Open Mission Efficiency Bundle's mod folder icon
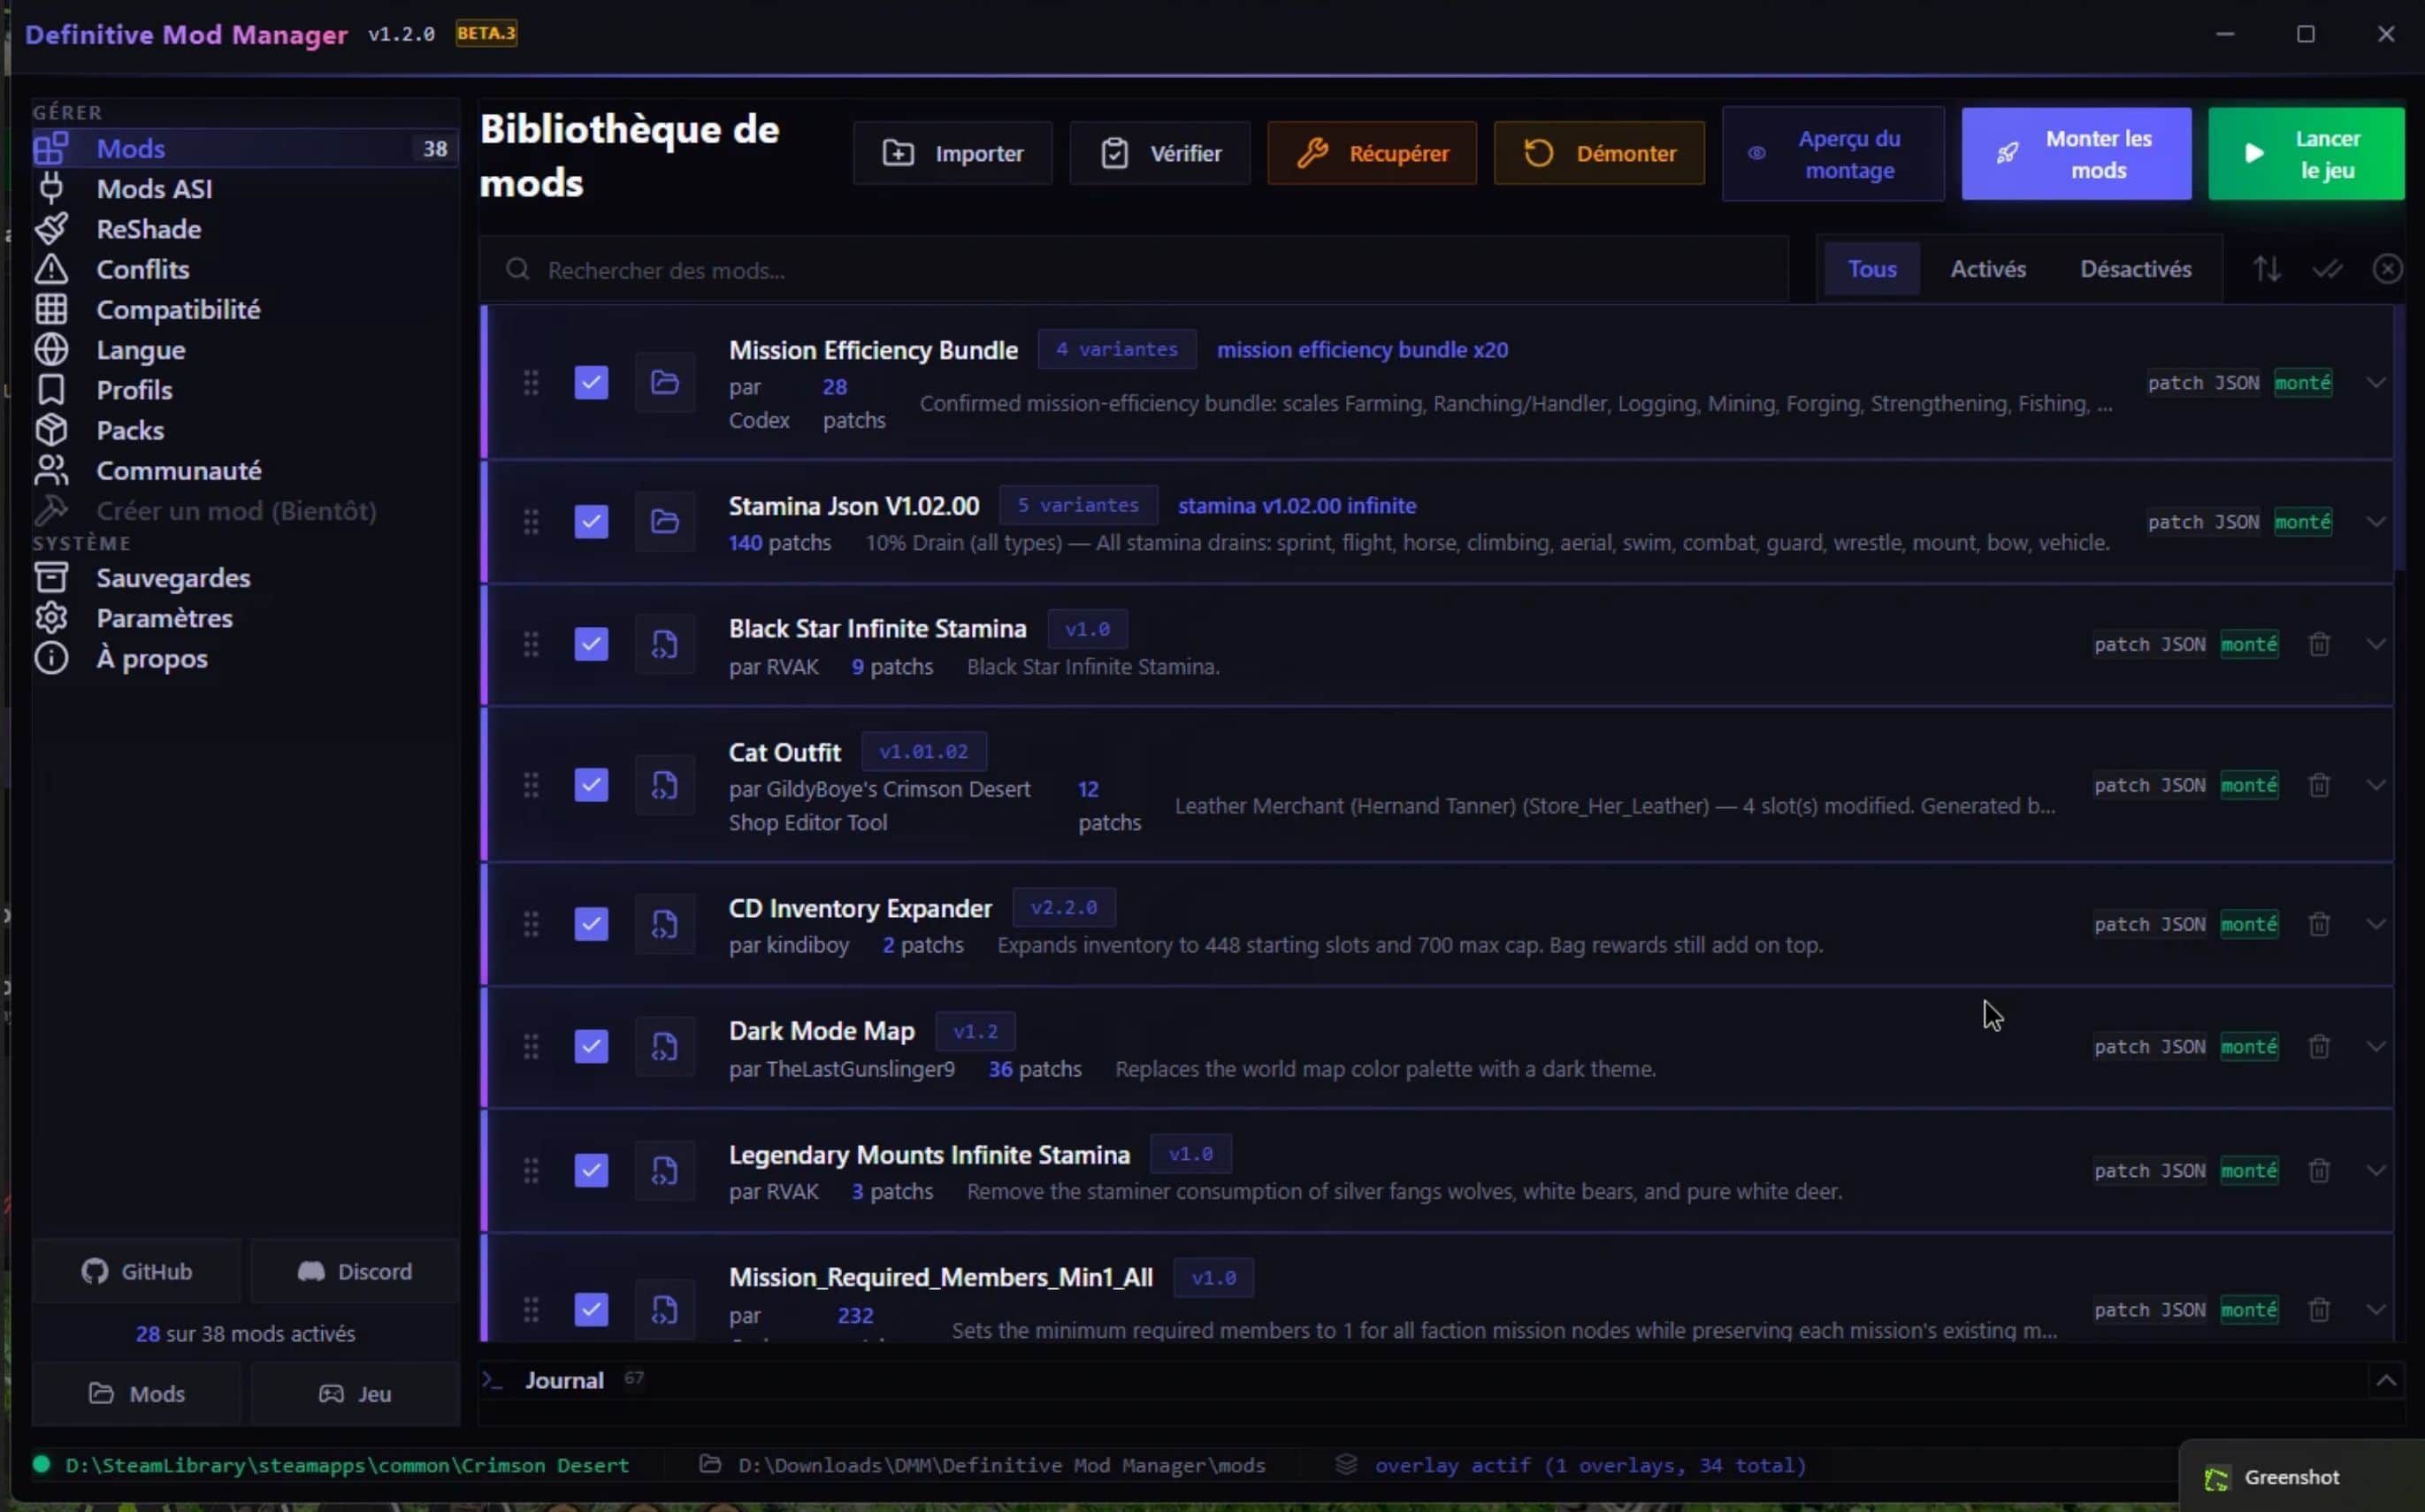 pos(665,382)
